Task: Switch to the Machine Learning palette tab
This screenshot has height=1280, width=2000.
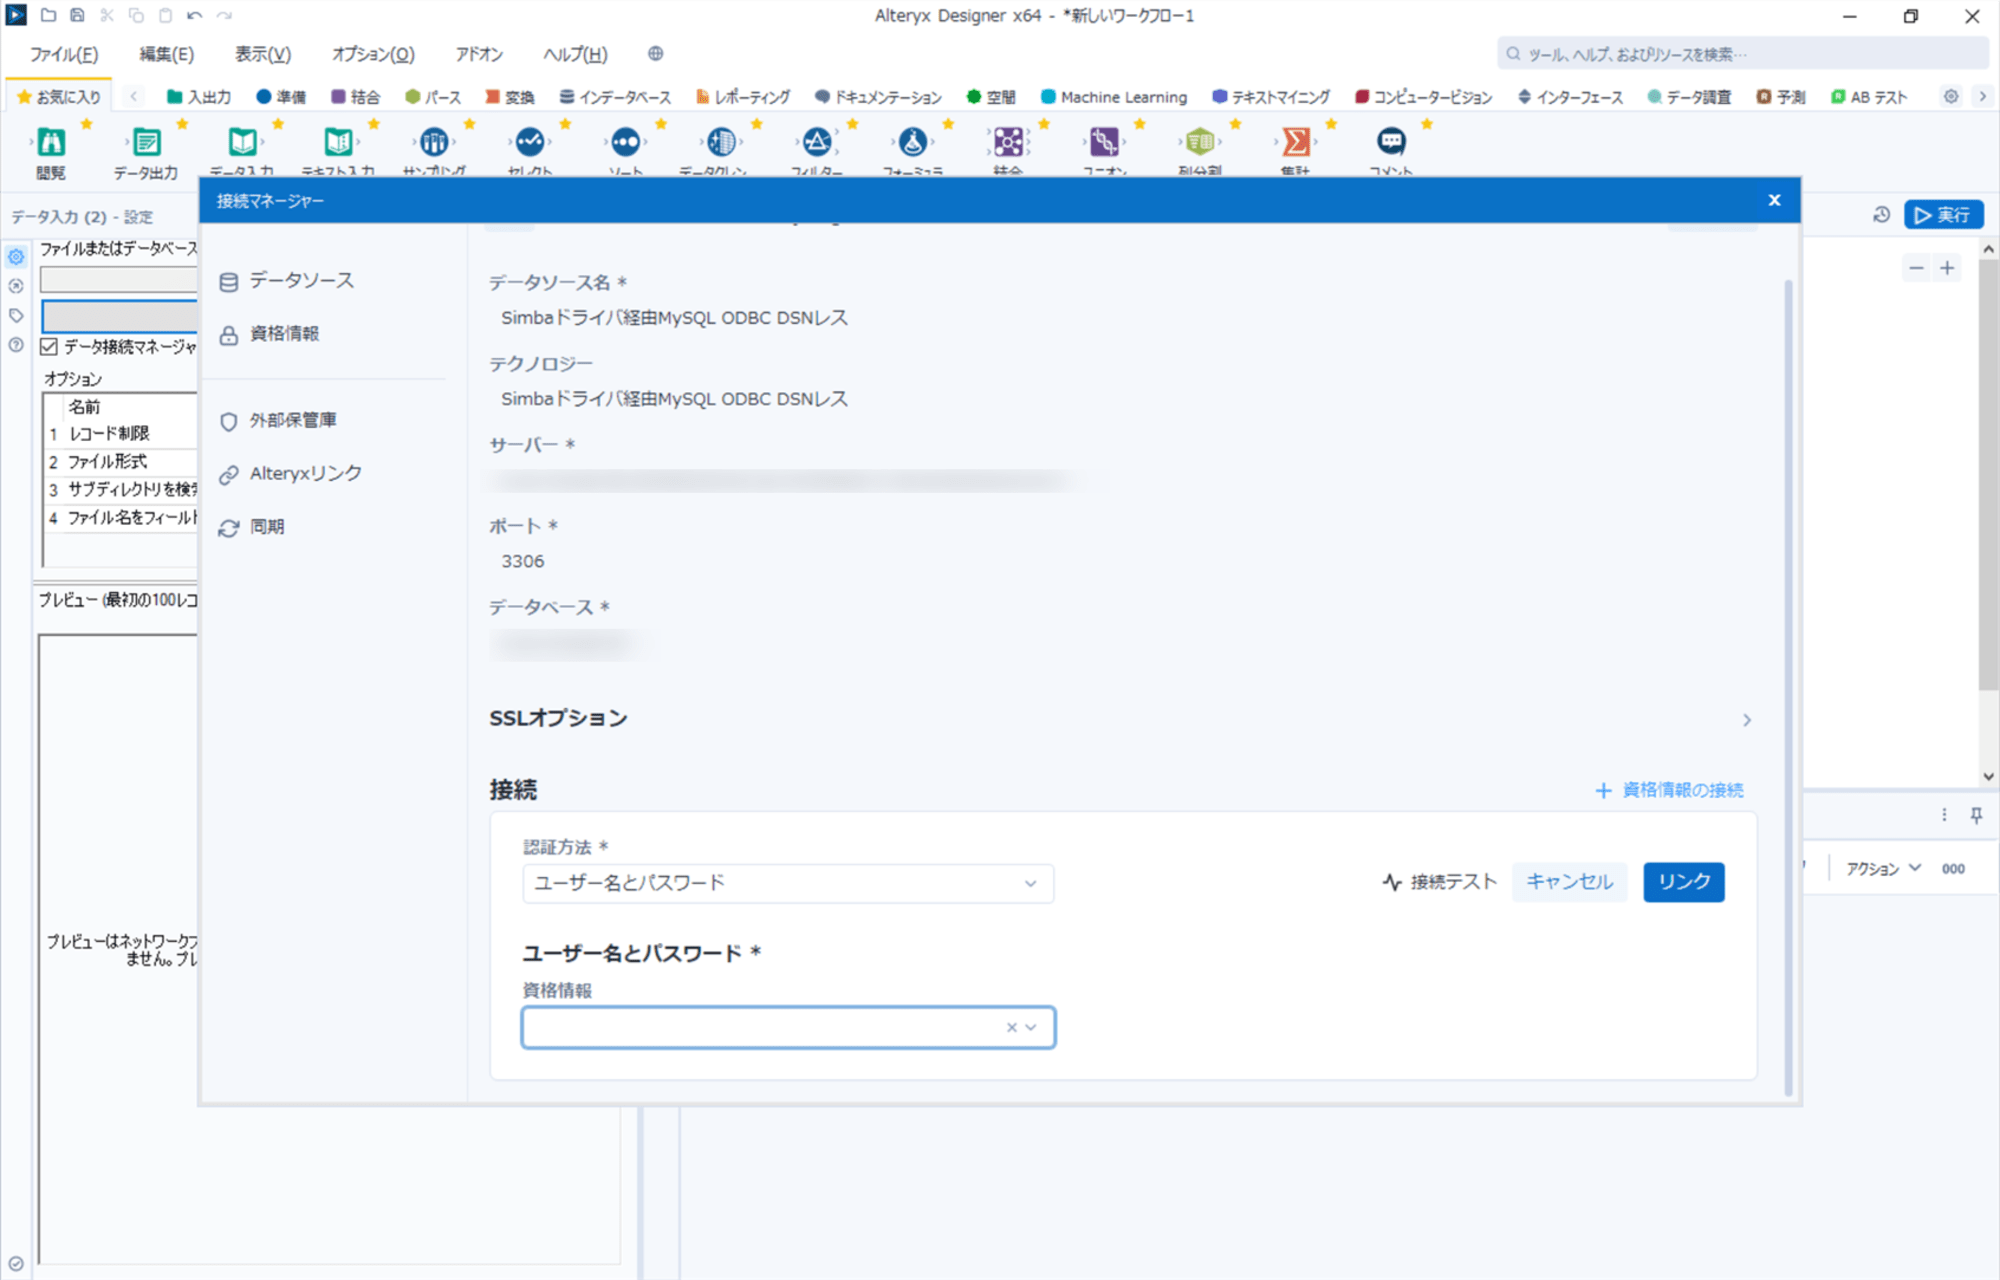Action: click(x=1114, y=97)
